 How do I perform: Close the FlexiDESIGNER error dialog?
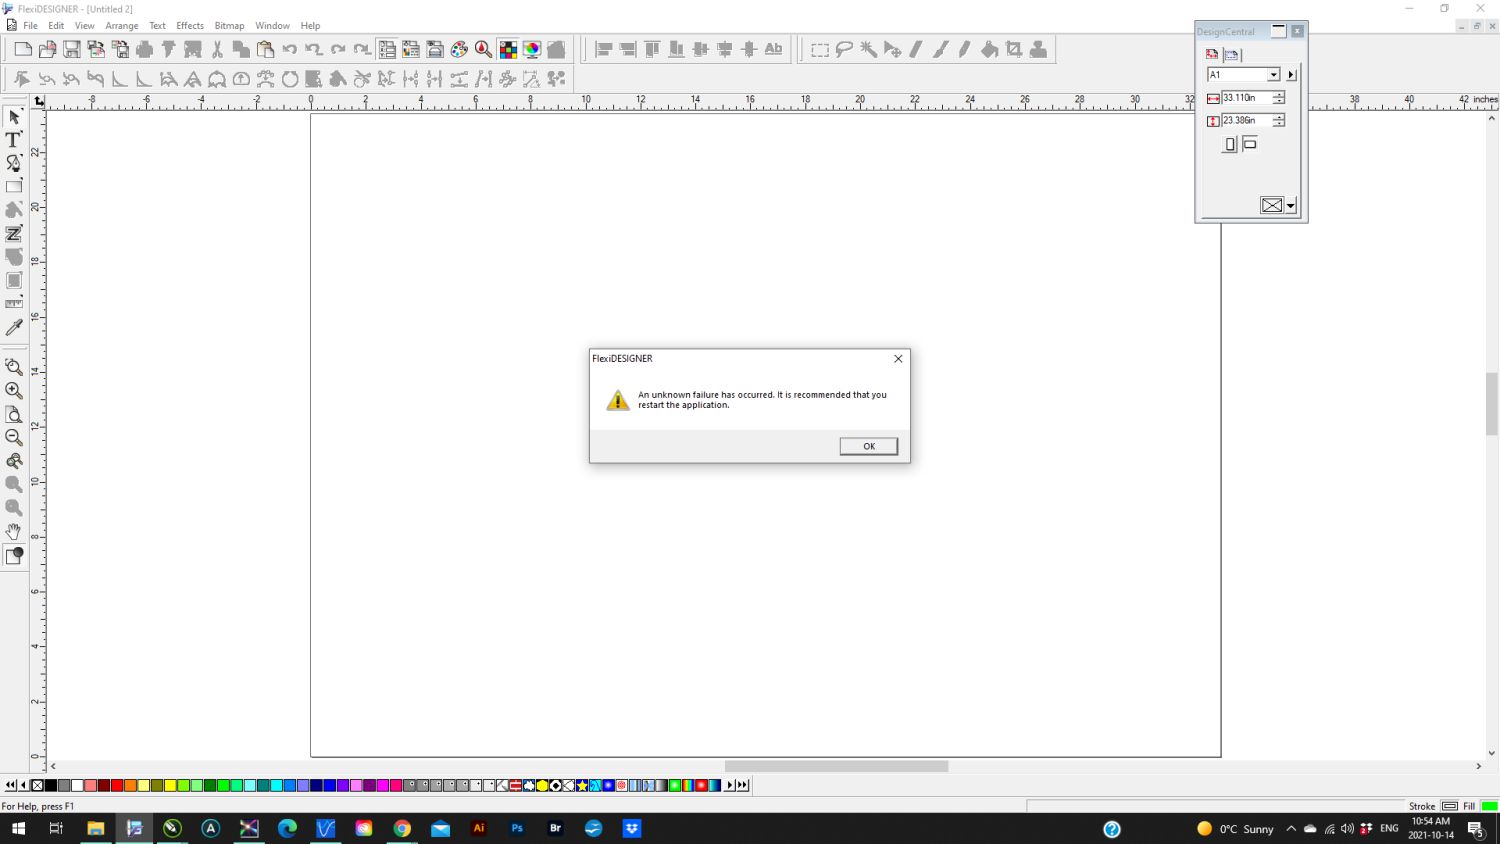point(898,358)
